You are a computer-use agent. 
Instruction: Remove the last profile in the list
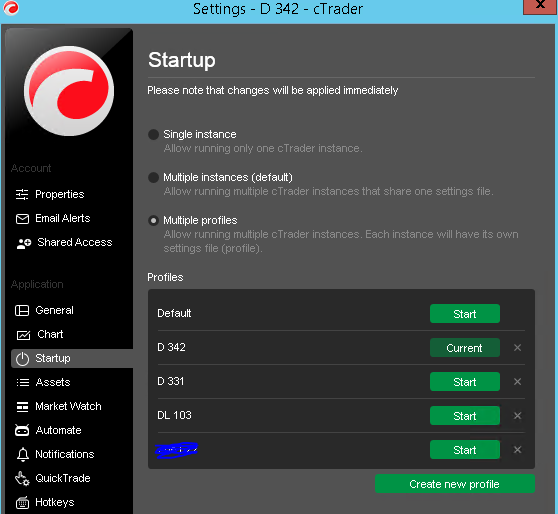tap(517, 450)
